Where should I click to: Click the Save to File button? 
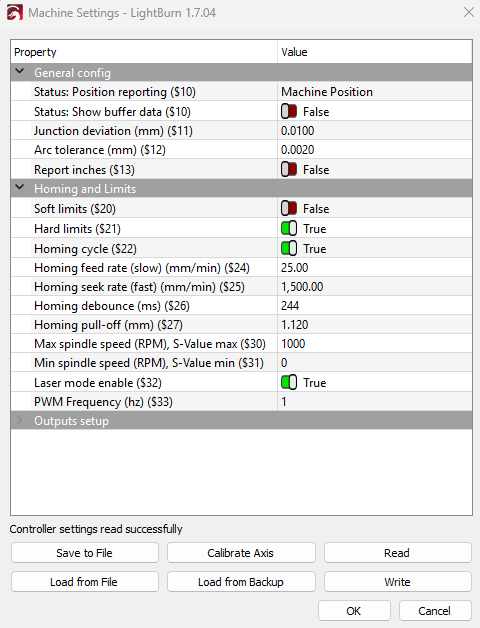coord(85,553)
